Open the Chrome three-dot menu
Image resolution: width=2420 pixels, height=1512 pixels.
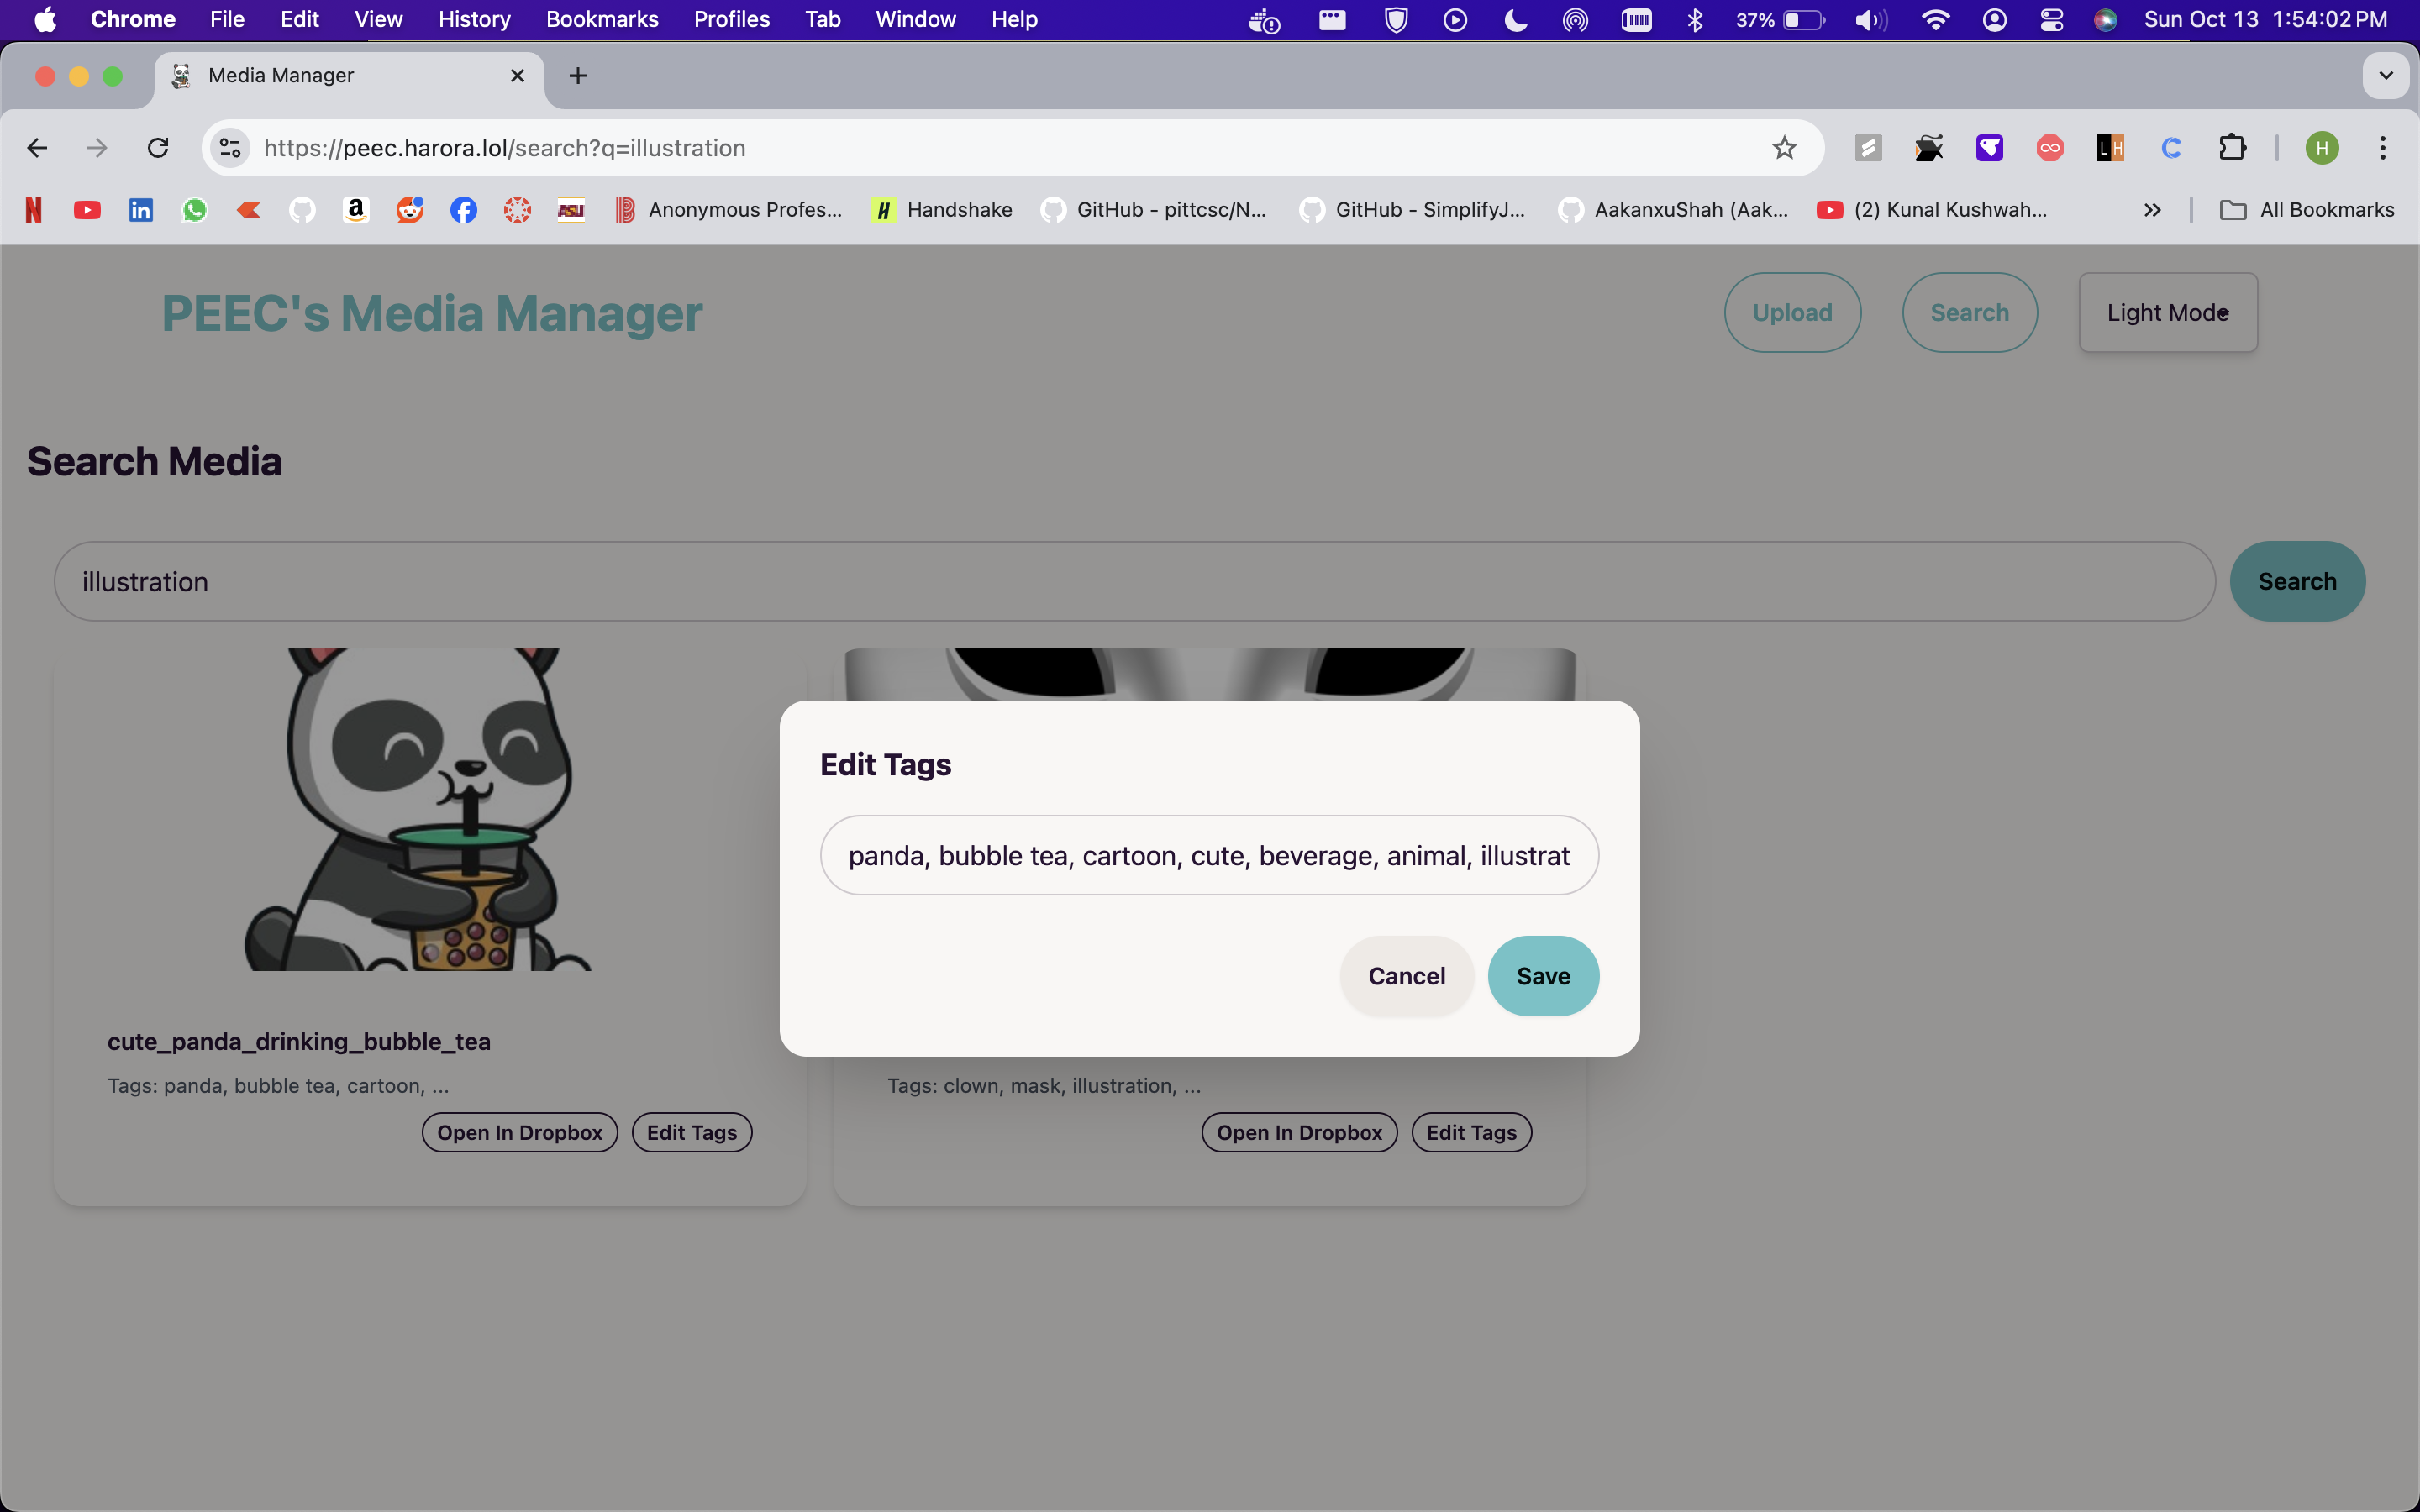tap(2383, 148)
